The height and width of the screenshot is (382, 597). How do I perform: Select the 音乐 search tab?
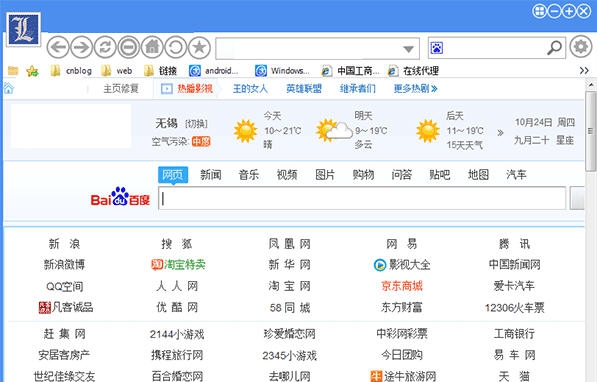pyautogui.click(x=249, y=175)
